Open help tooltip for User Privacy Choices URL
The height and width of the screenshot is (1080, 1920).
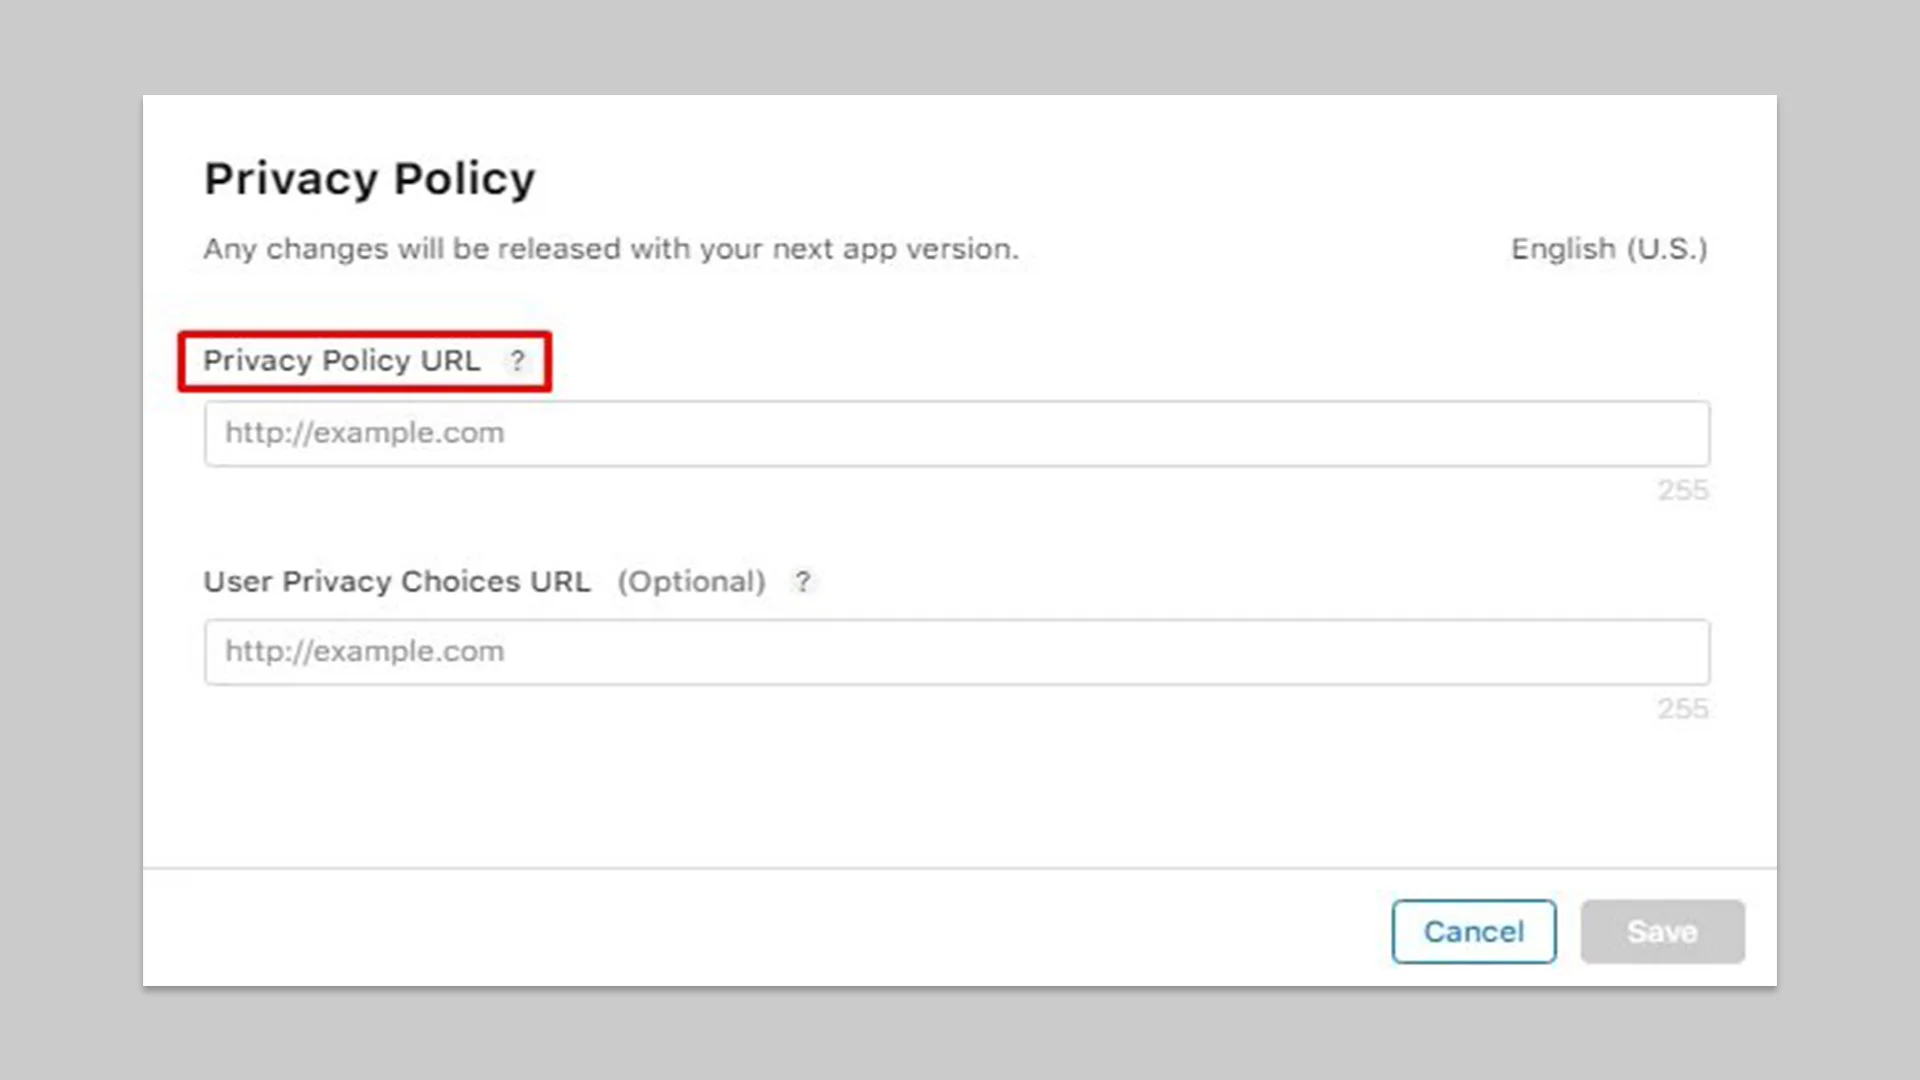tap(802, 581)
